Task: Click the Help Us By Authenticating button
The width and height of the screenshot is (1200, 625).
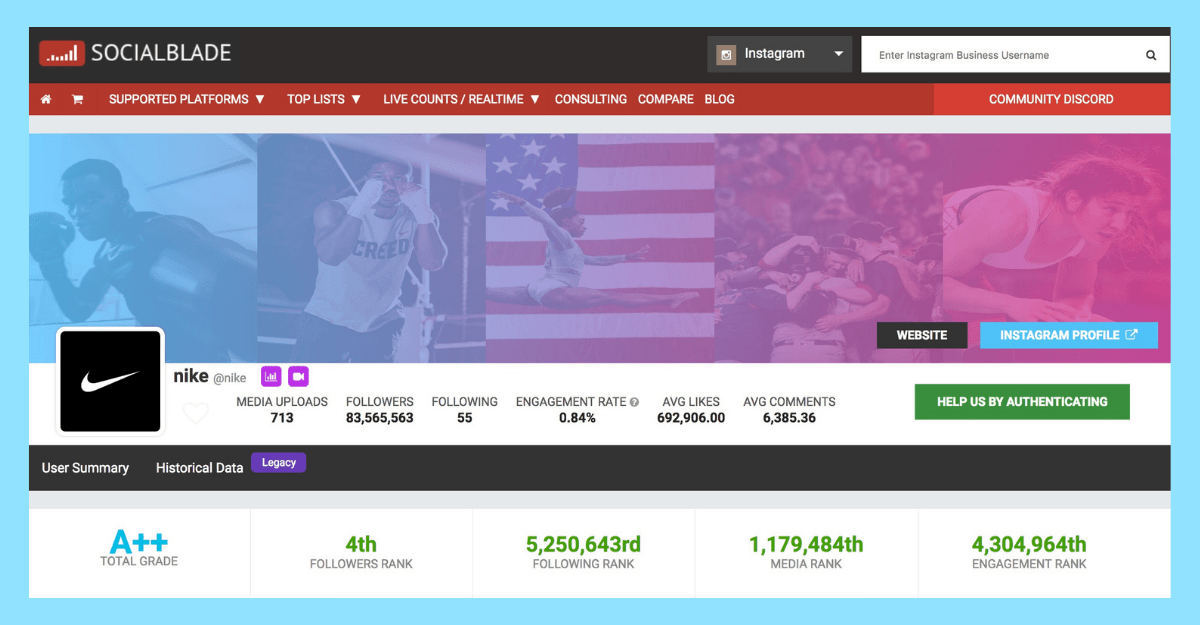Action: pyautogui.click(x=1021, y=401)
